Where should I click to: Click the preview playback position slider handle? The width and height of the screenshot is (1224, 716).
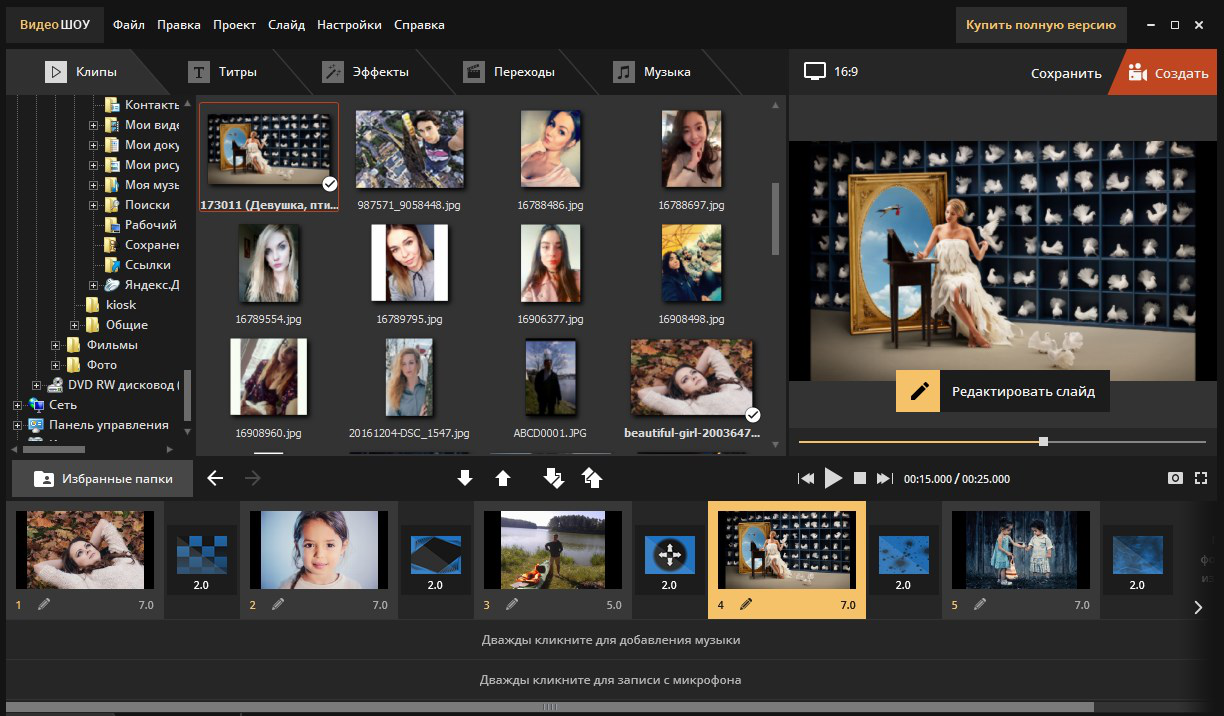pyautogui.click(x=1043, y=441)
